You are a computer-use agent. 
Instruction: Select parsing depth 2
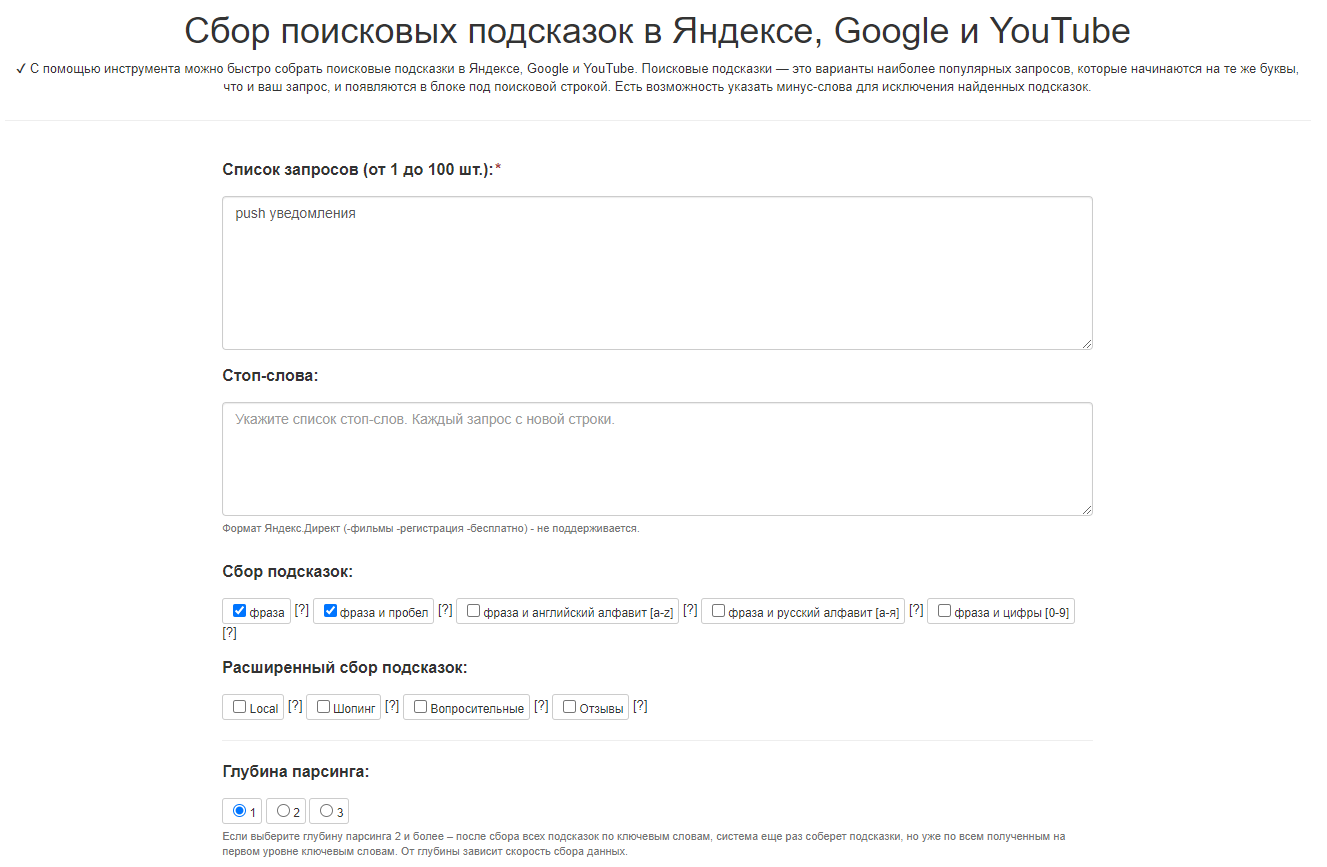(284, 811)
